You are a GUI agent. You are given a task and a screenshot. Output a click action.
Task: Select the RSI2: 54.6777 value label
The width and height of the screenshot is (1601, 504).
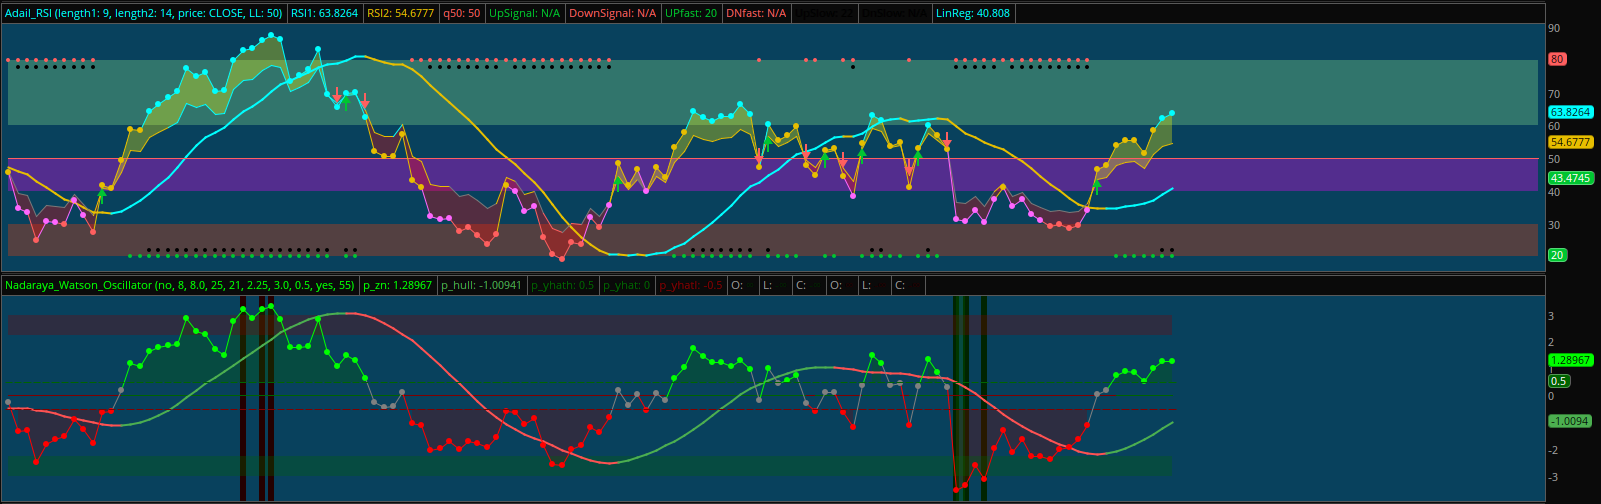click(400, 13)
